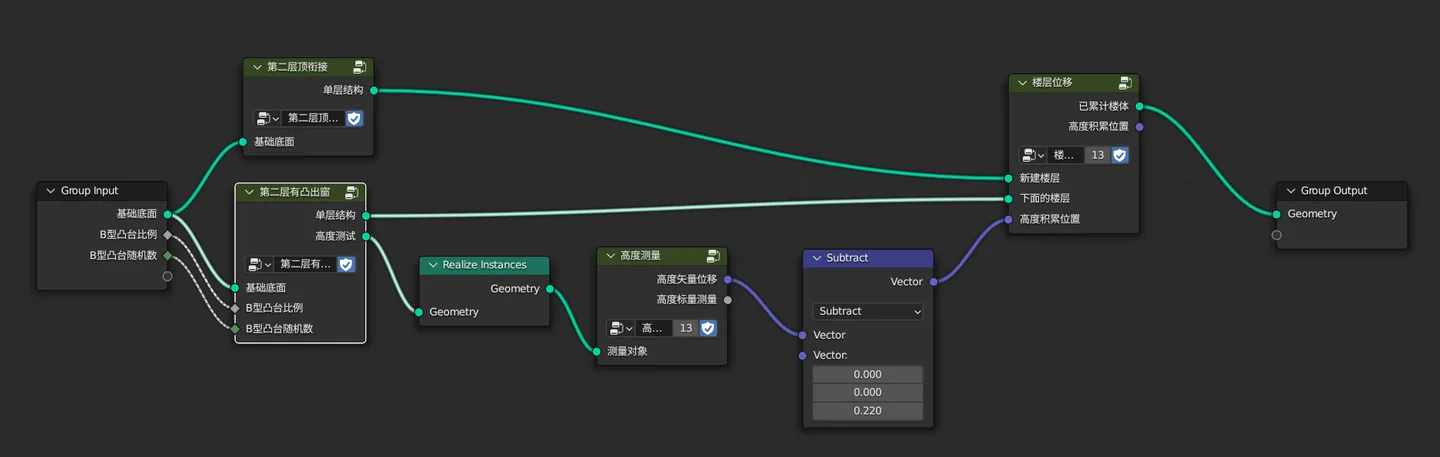Click the 0.220 vector Z value field

(868, 411)
